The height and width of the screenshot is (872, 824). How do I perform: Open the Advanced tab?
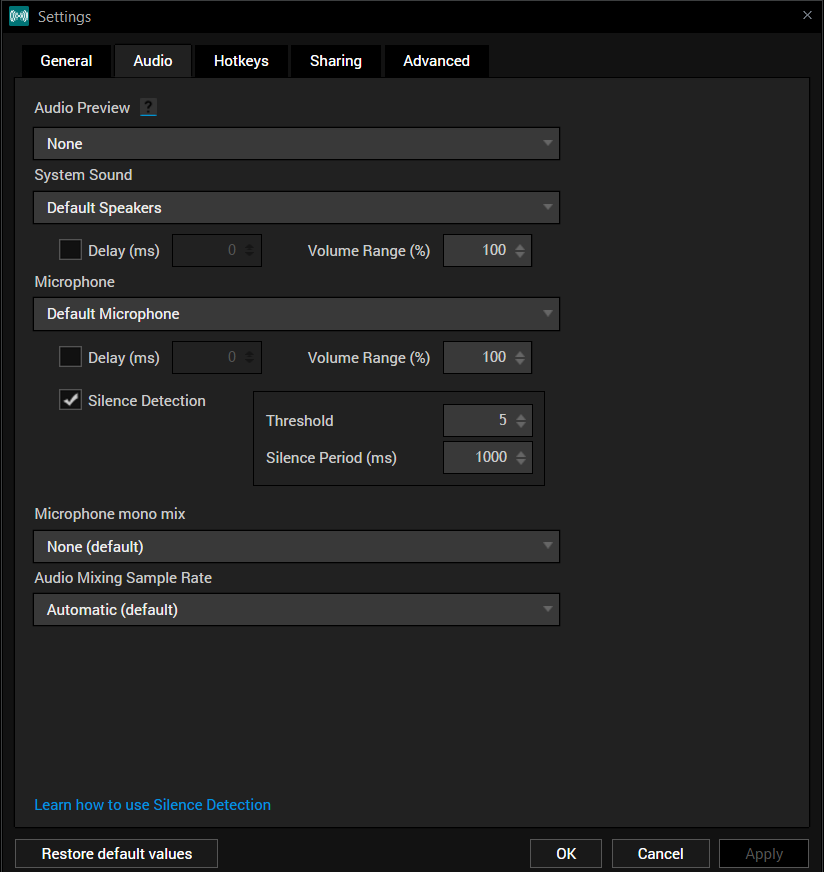pos(436,61)
